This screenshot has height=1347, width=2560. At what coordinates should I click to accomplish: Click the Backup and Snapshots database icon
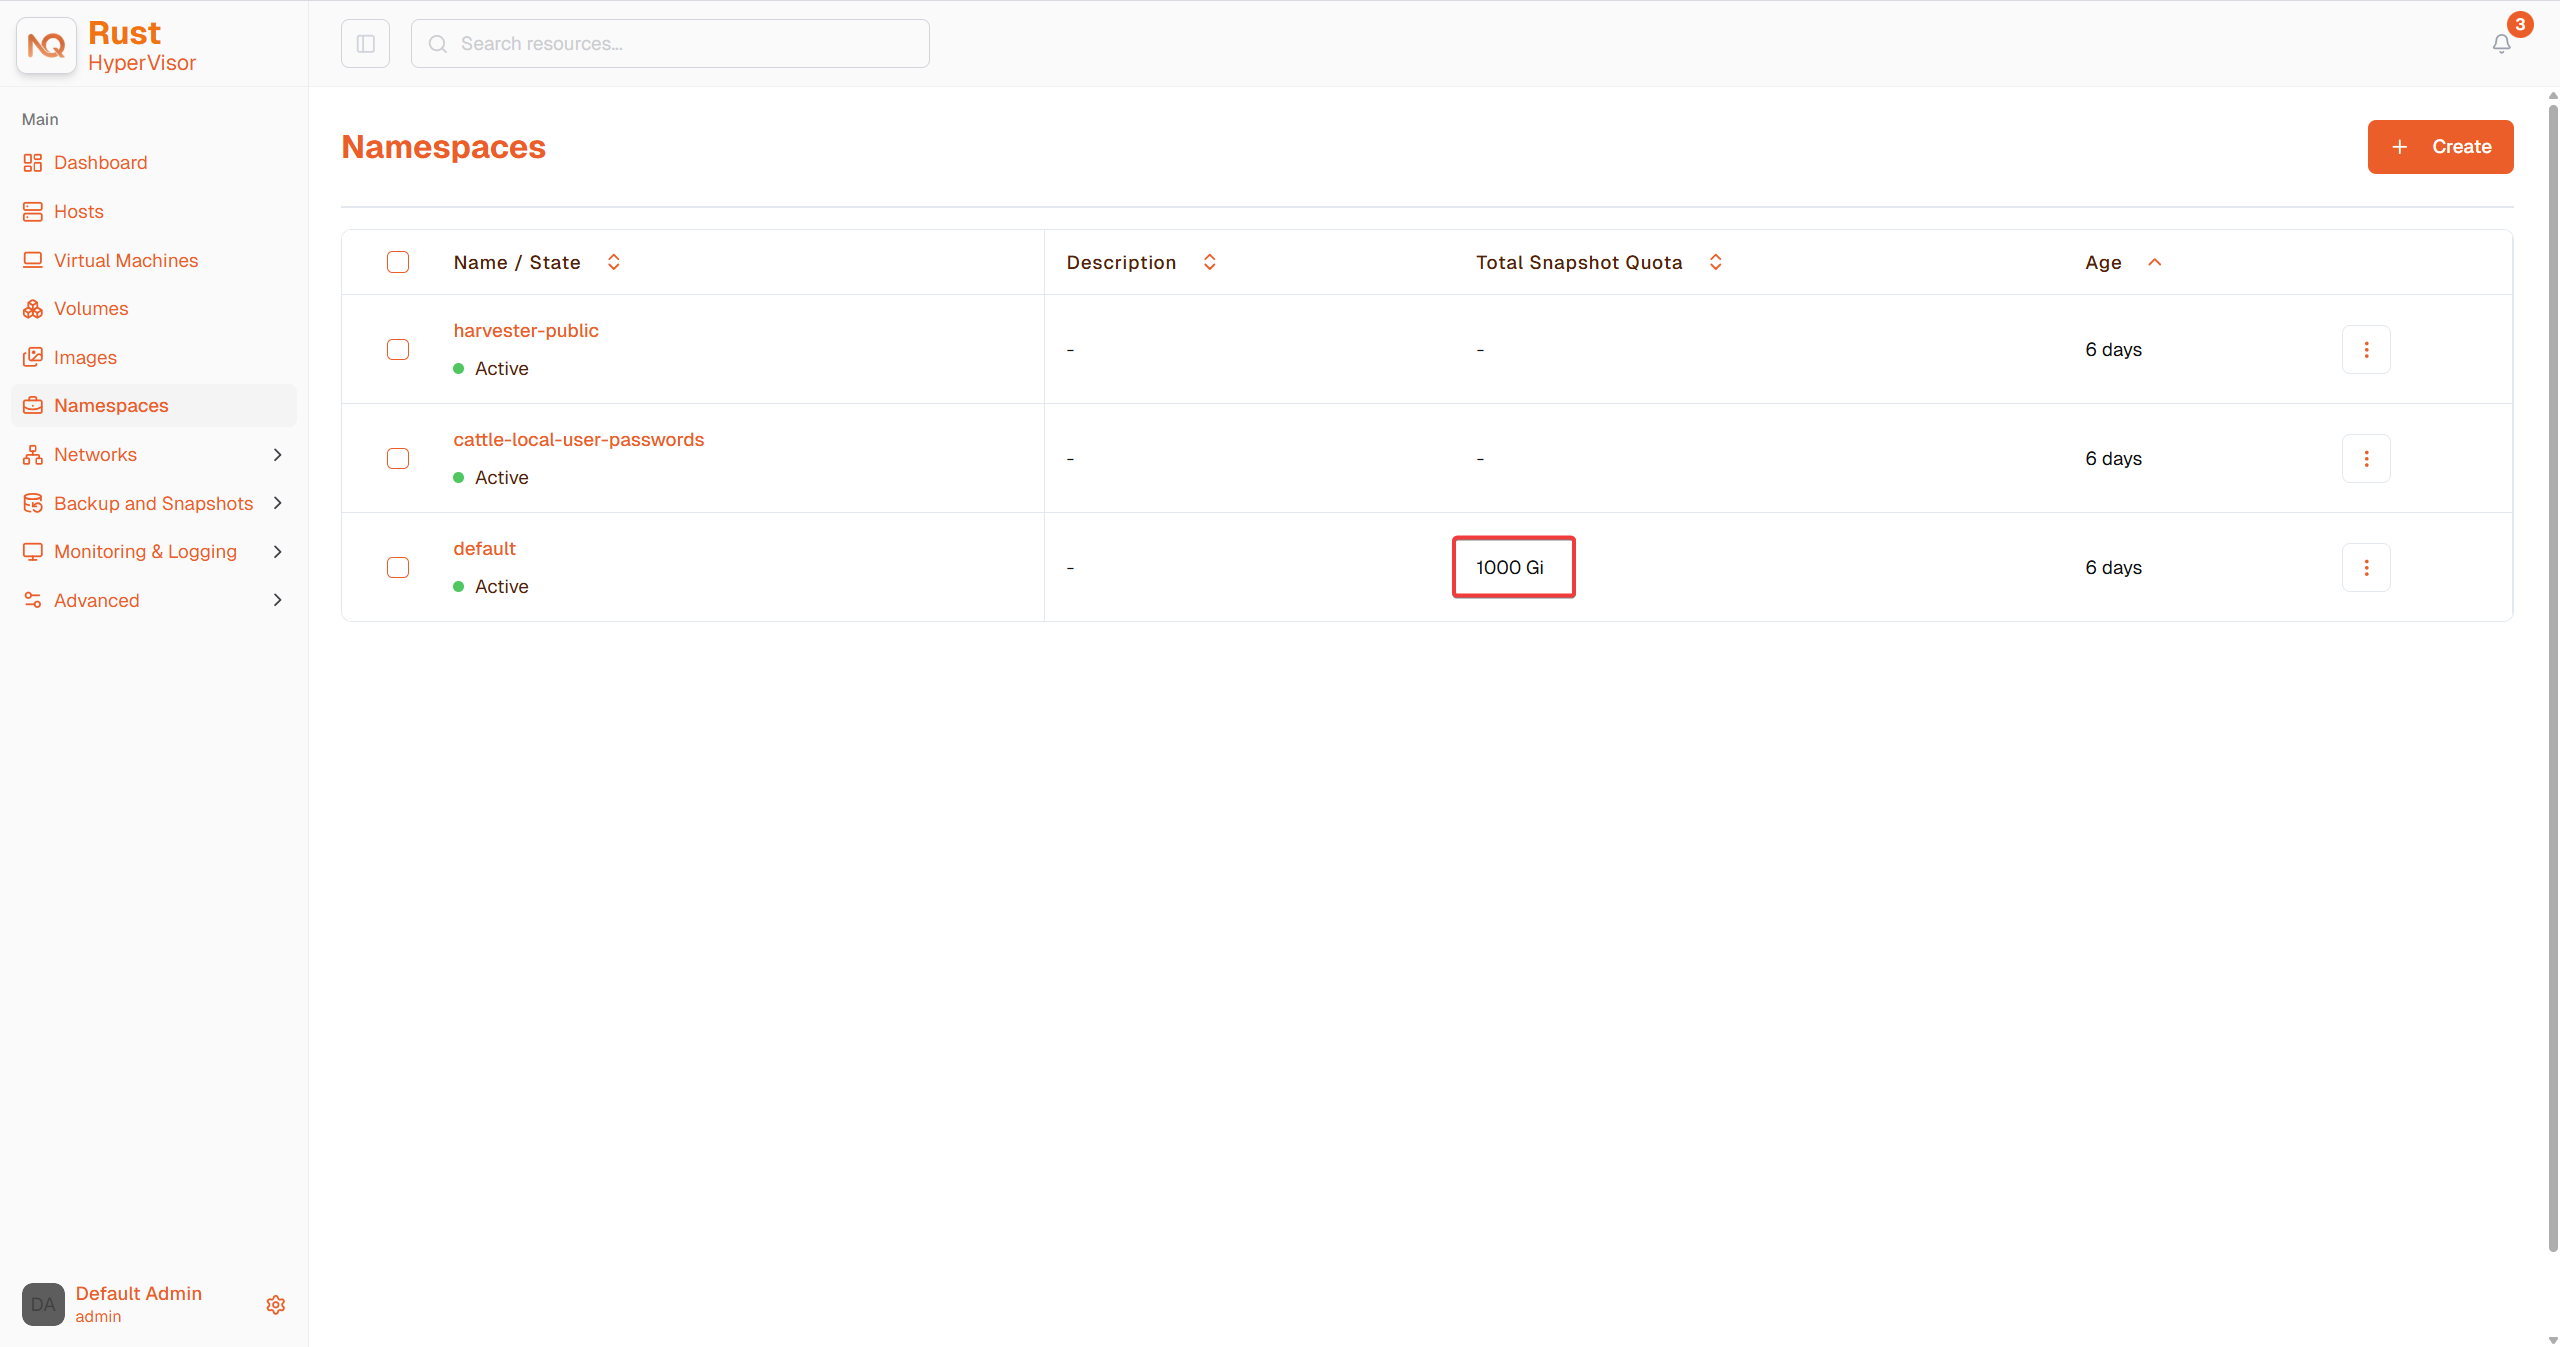pyautogui.click(x=33, y=503)
